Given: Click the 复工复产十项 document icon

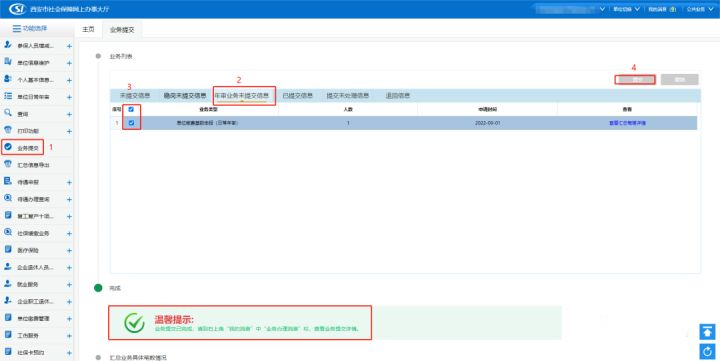Looking at the screenshot, I should 8,215.
